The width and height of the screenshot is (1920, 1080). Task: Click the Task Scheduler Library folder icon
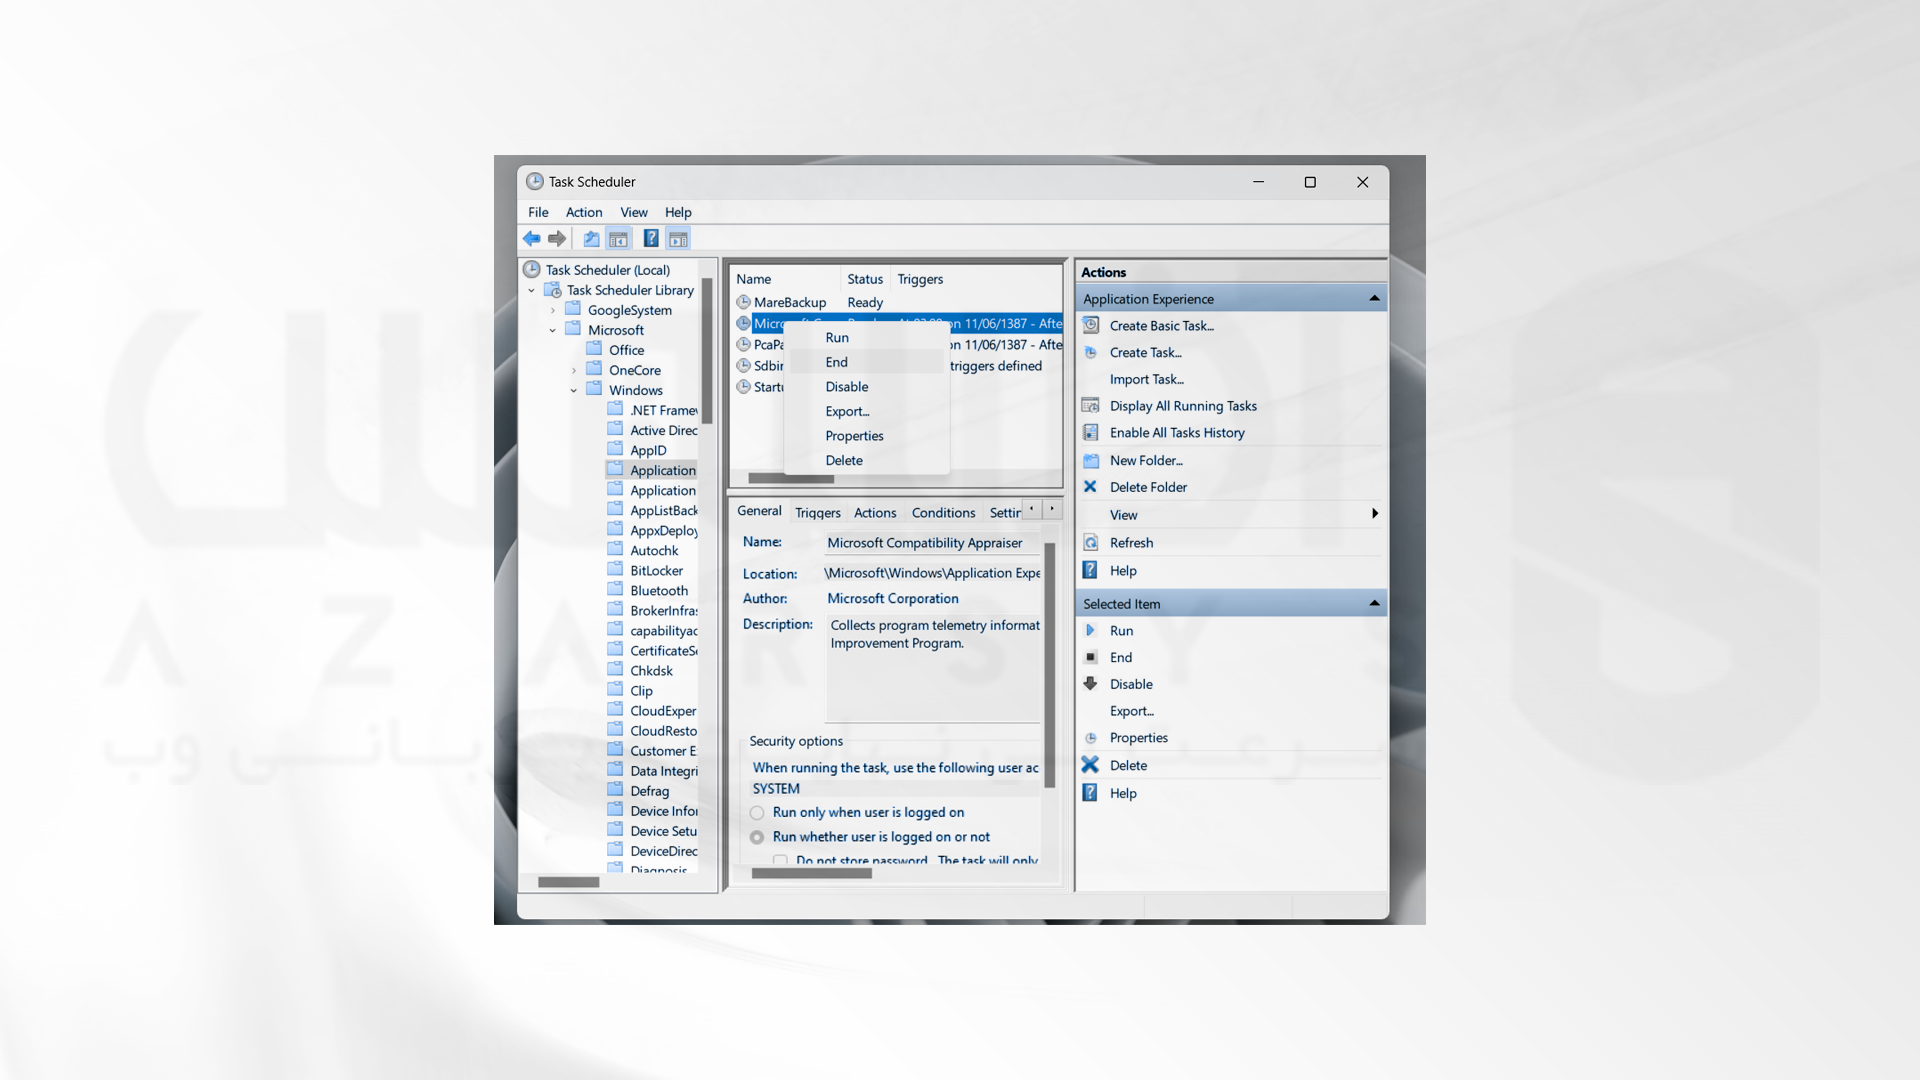click(553, 290)
